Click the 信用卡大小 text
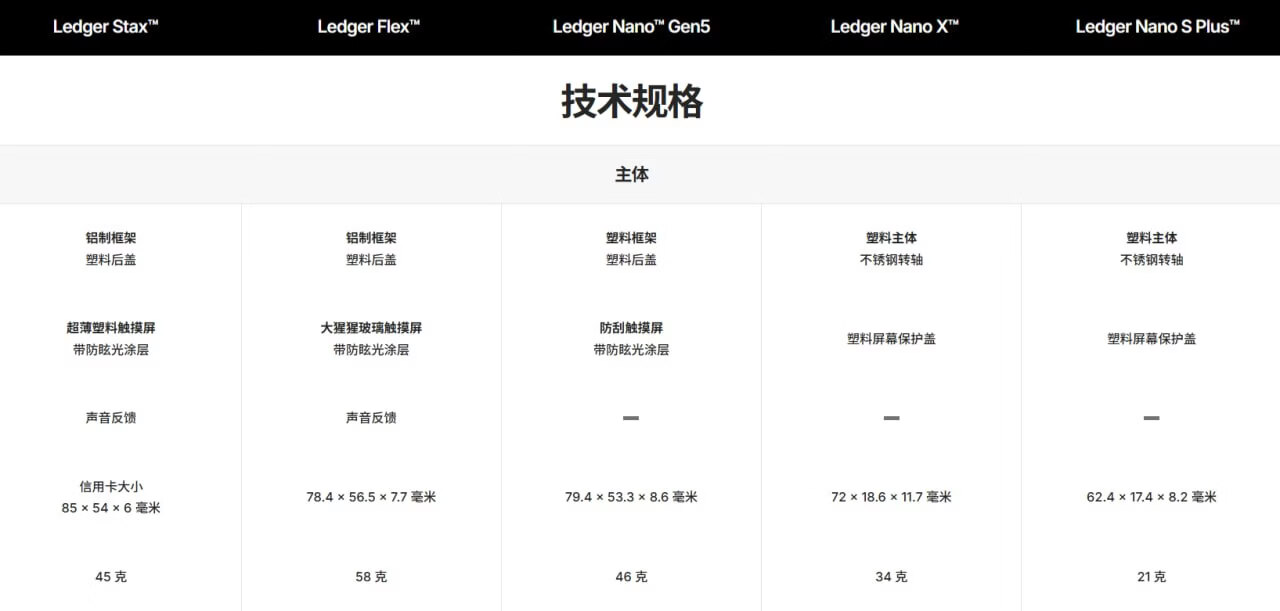This screenshot has height=611, width=1280. pos(111,487)
